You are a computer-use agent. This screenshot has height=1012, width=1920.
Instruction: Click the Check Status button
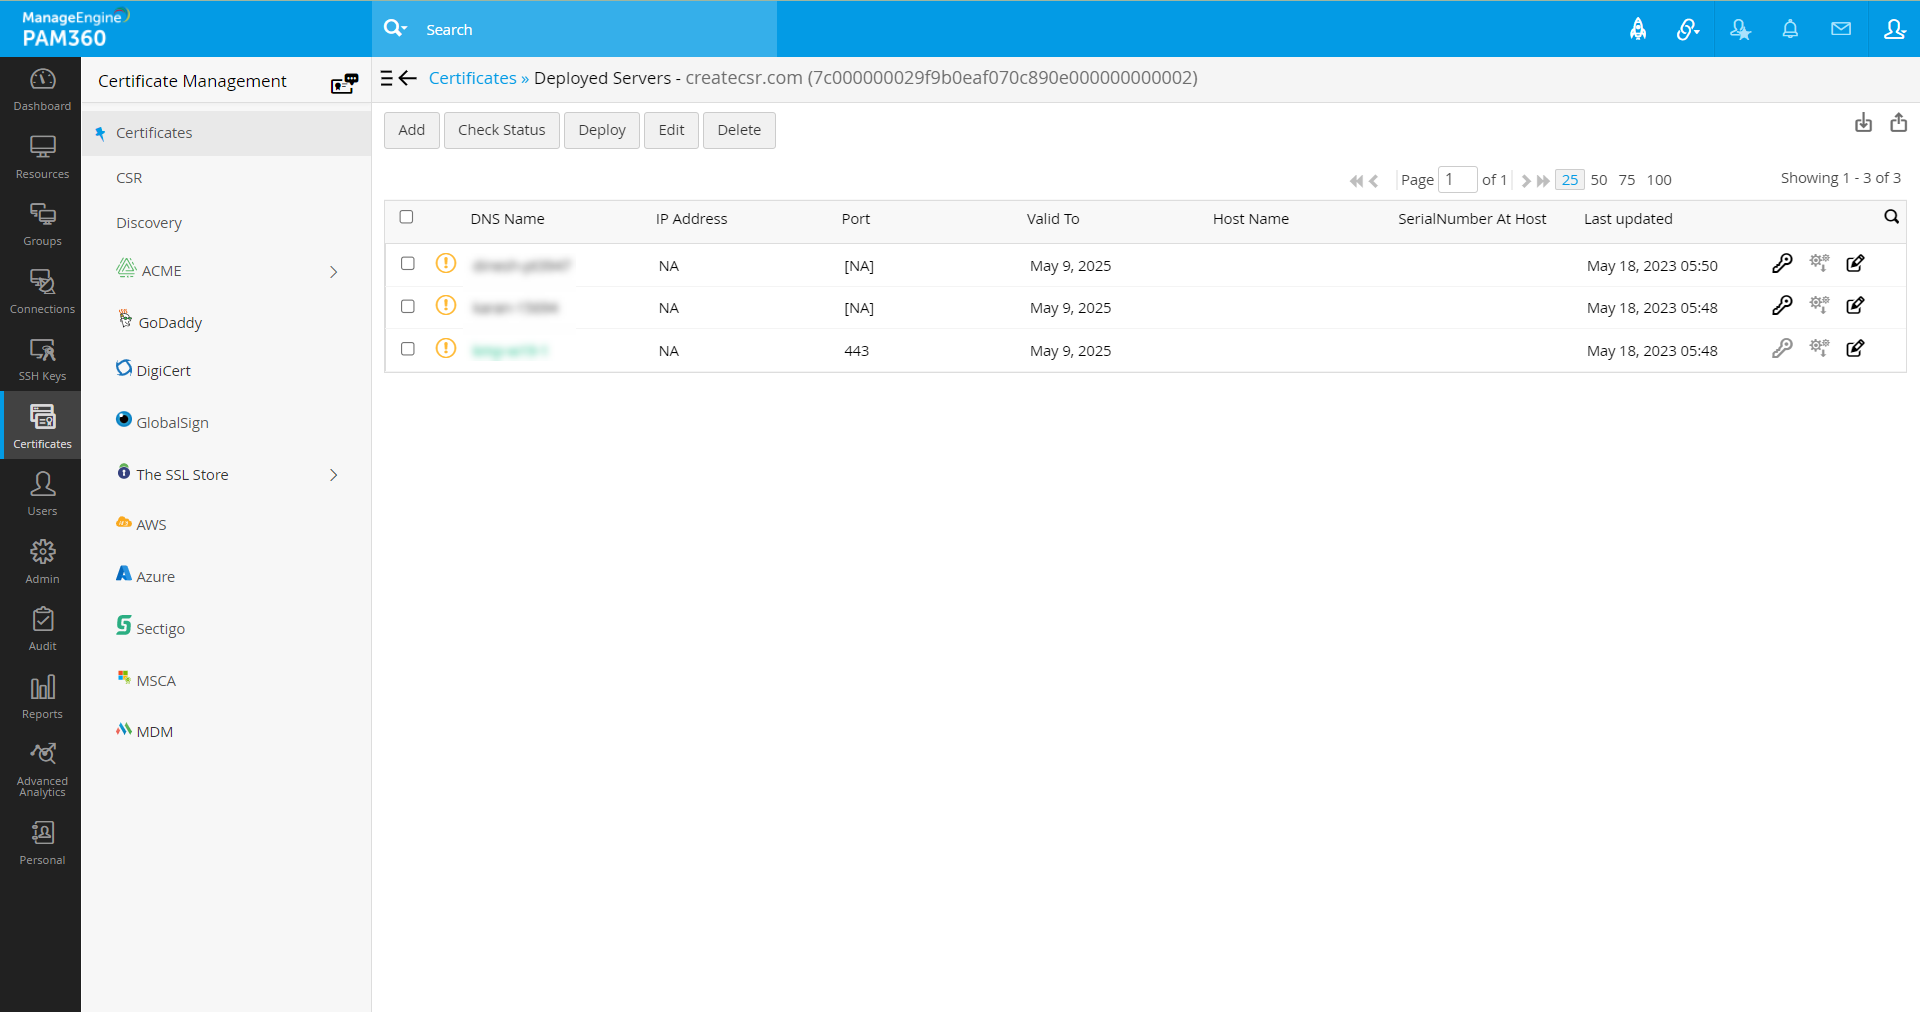[501, 130]
